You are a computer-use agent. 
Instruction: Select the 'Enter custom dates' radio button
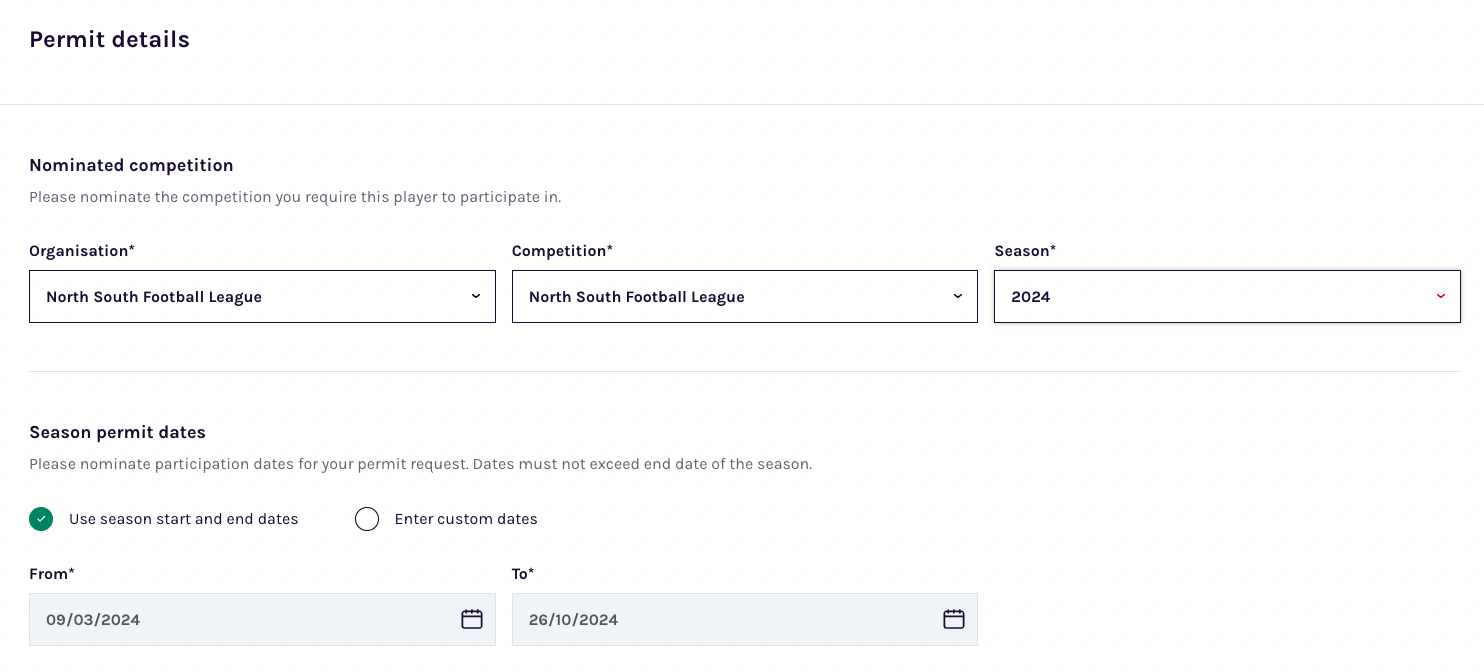tap(367, 519)
